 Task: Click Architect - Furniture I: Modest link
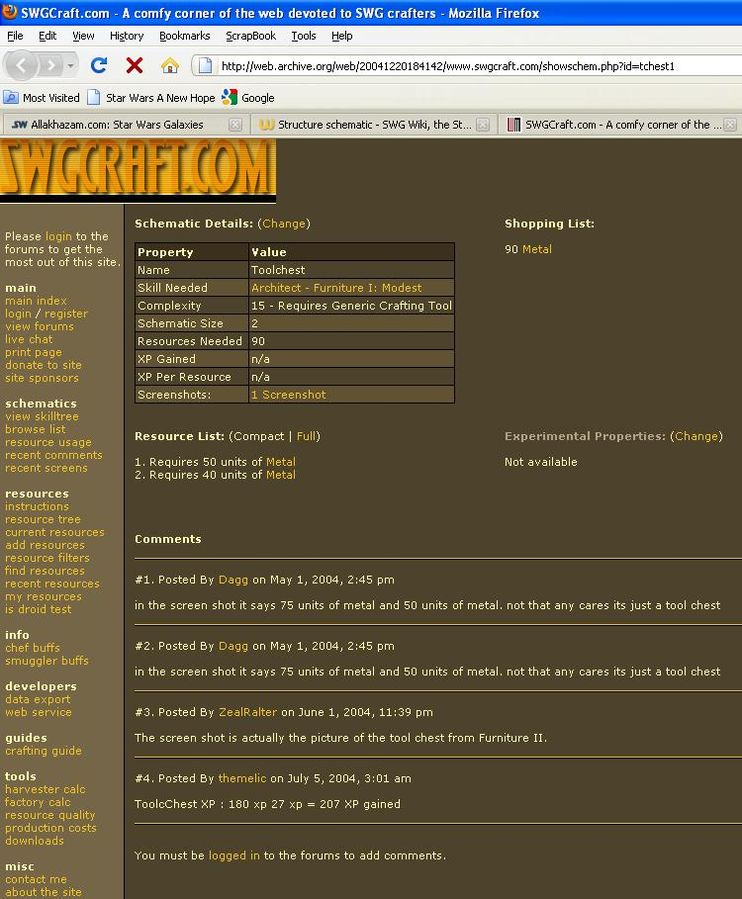tap(336, 288)
